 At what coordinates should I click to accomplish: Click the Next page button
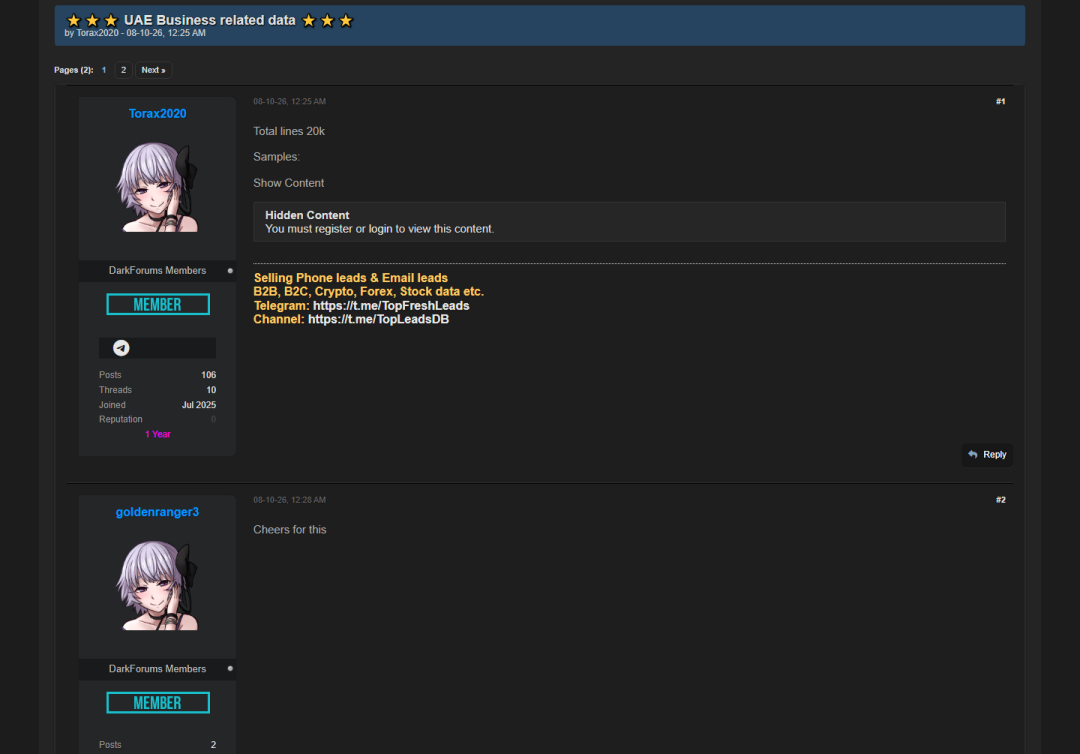(x=154, y=70)
